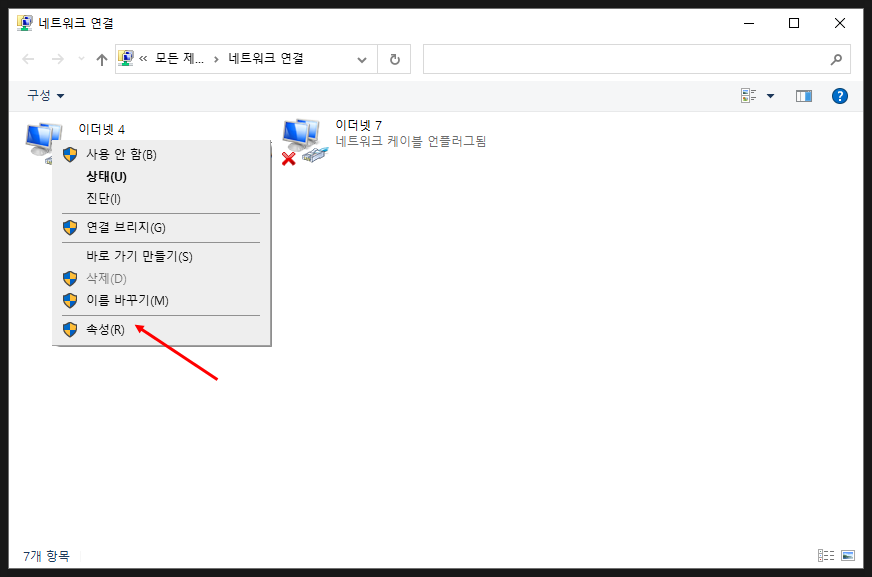Close the 네트워크 연결 window
The height and width of the screenshot is (577, 872).
(840, 23)
